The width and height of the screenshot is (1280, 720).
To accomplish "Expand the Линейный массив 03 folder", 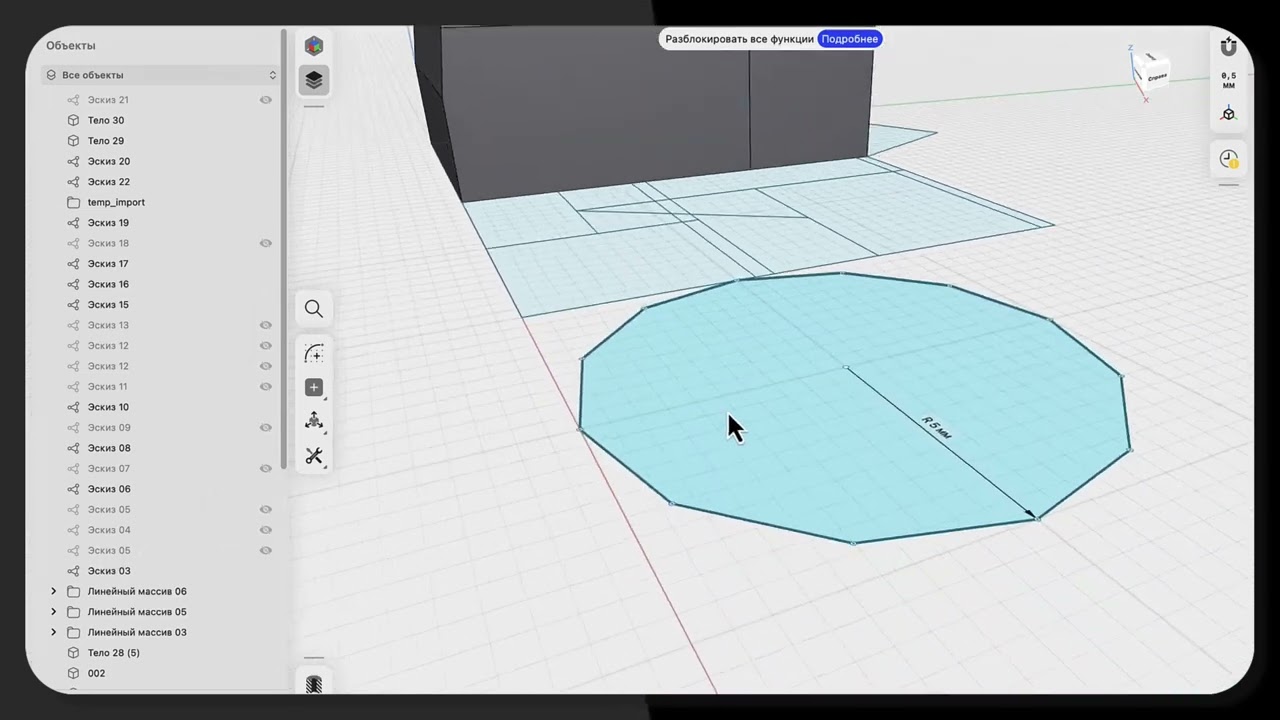I will (54, 632).
